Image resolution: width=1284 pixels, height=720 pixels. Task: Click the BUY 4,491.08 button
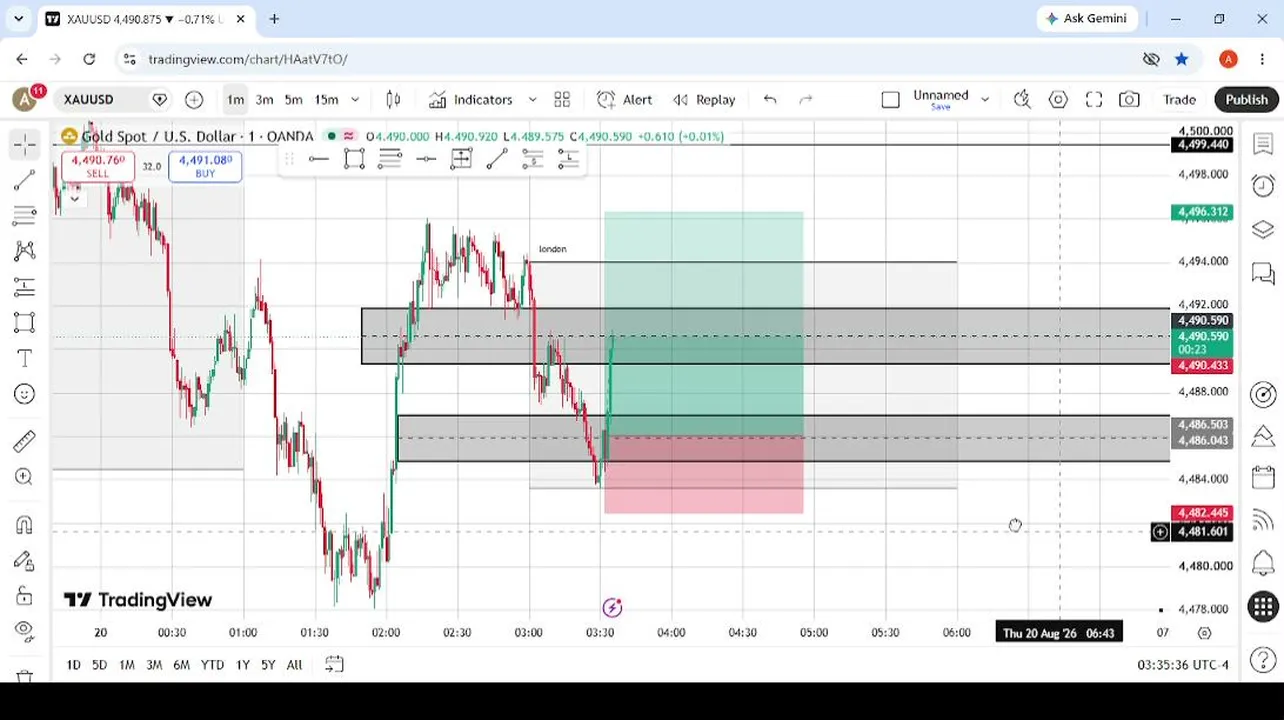pos(205,166)
